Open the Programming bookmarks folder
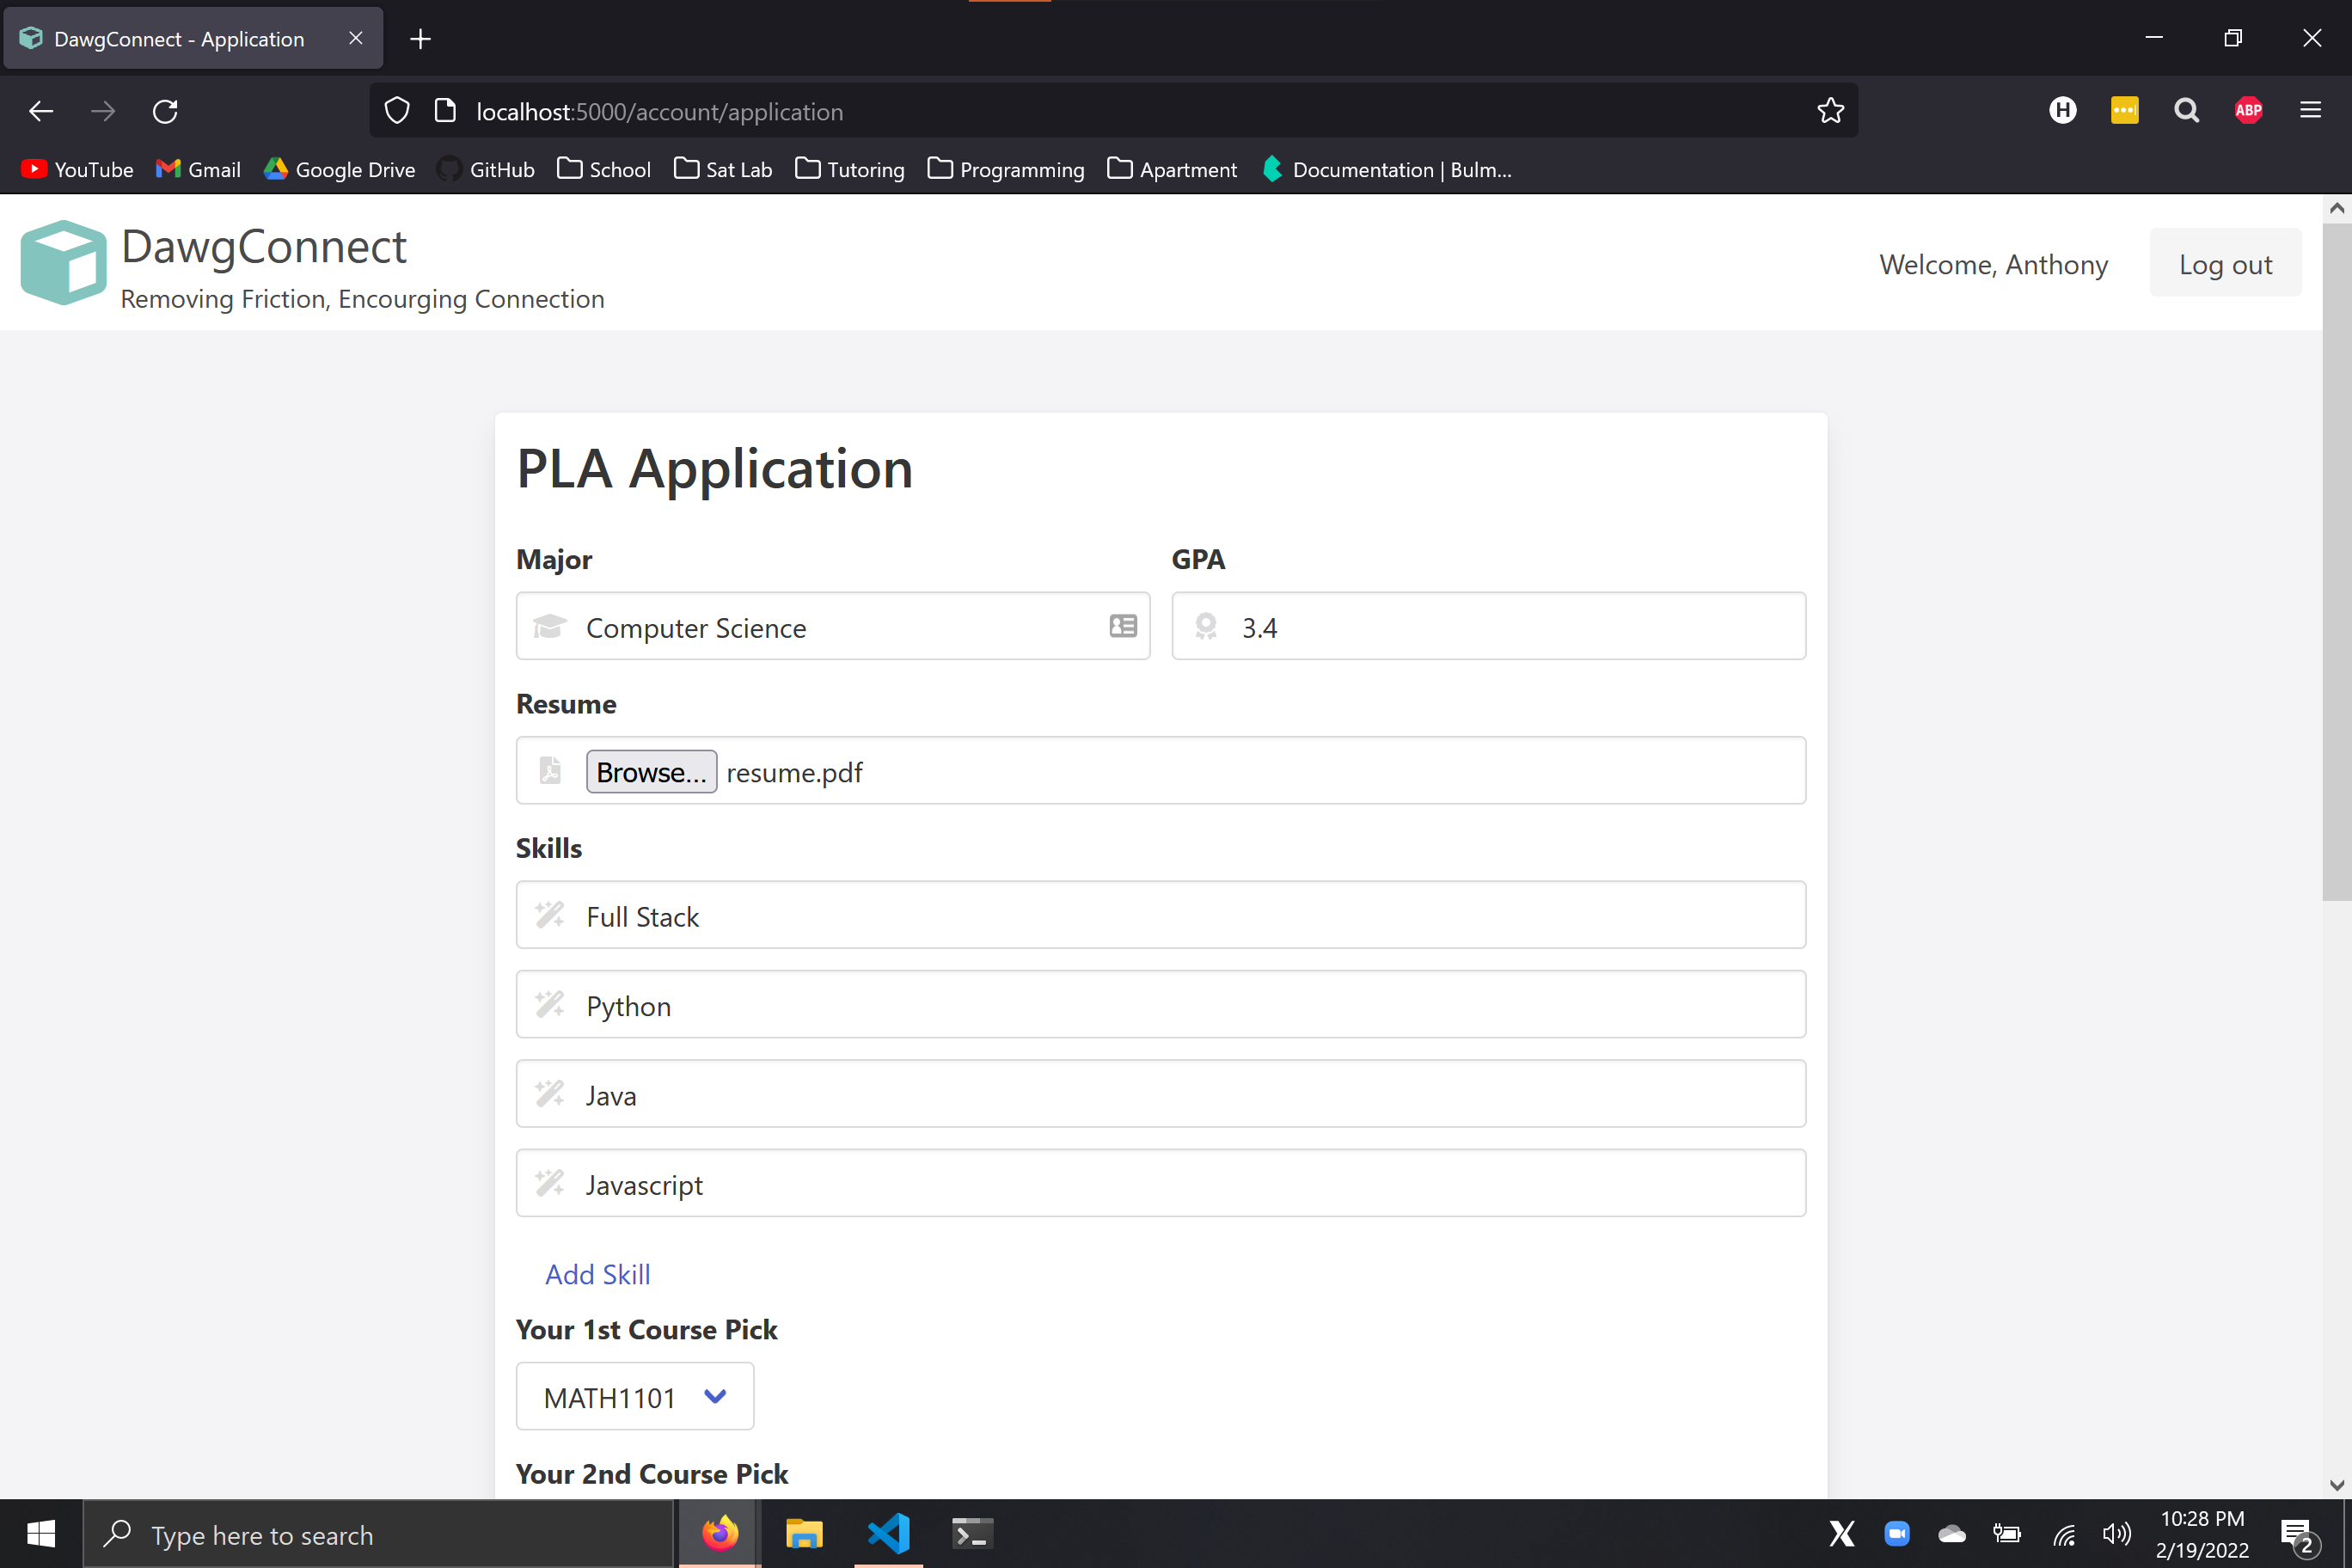Viewport: 2352px width, 1568px height. pos(1005,169)
